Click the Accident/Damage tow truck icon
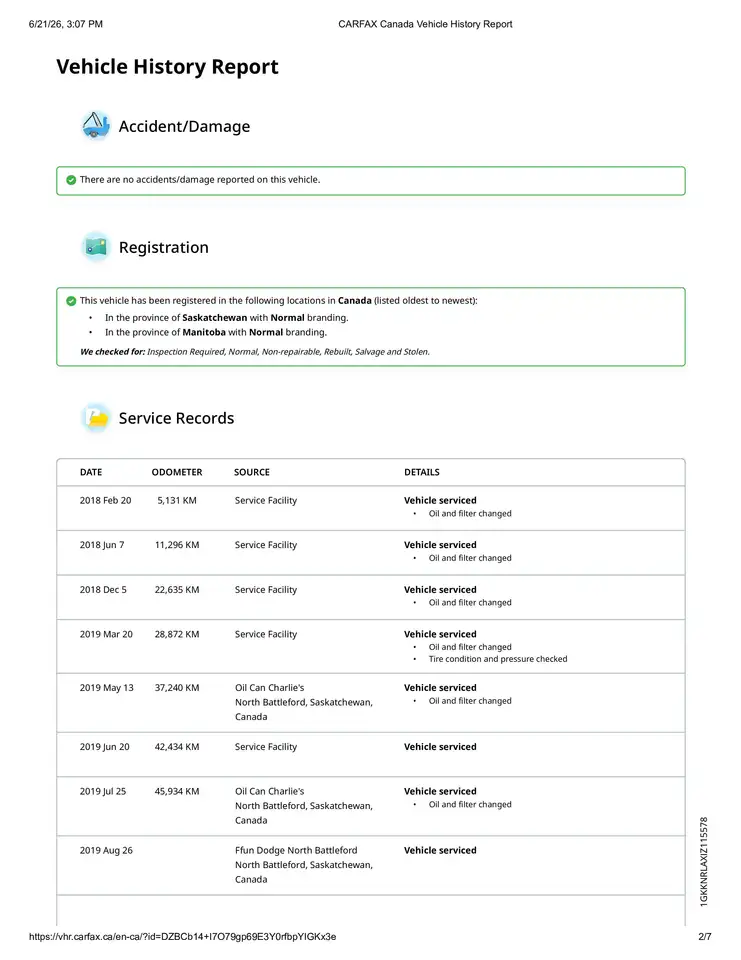Image resolution: width=741 pixels, height=960 pixels. [x=96, y=126]
